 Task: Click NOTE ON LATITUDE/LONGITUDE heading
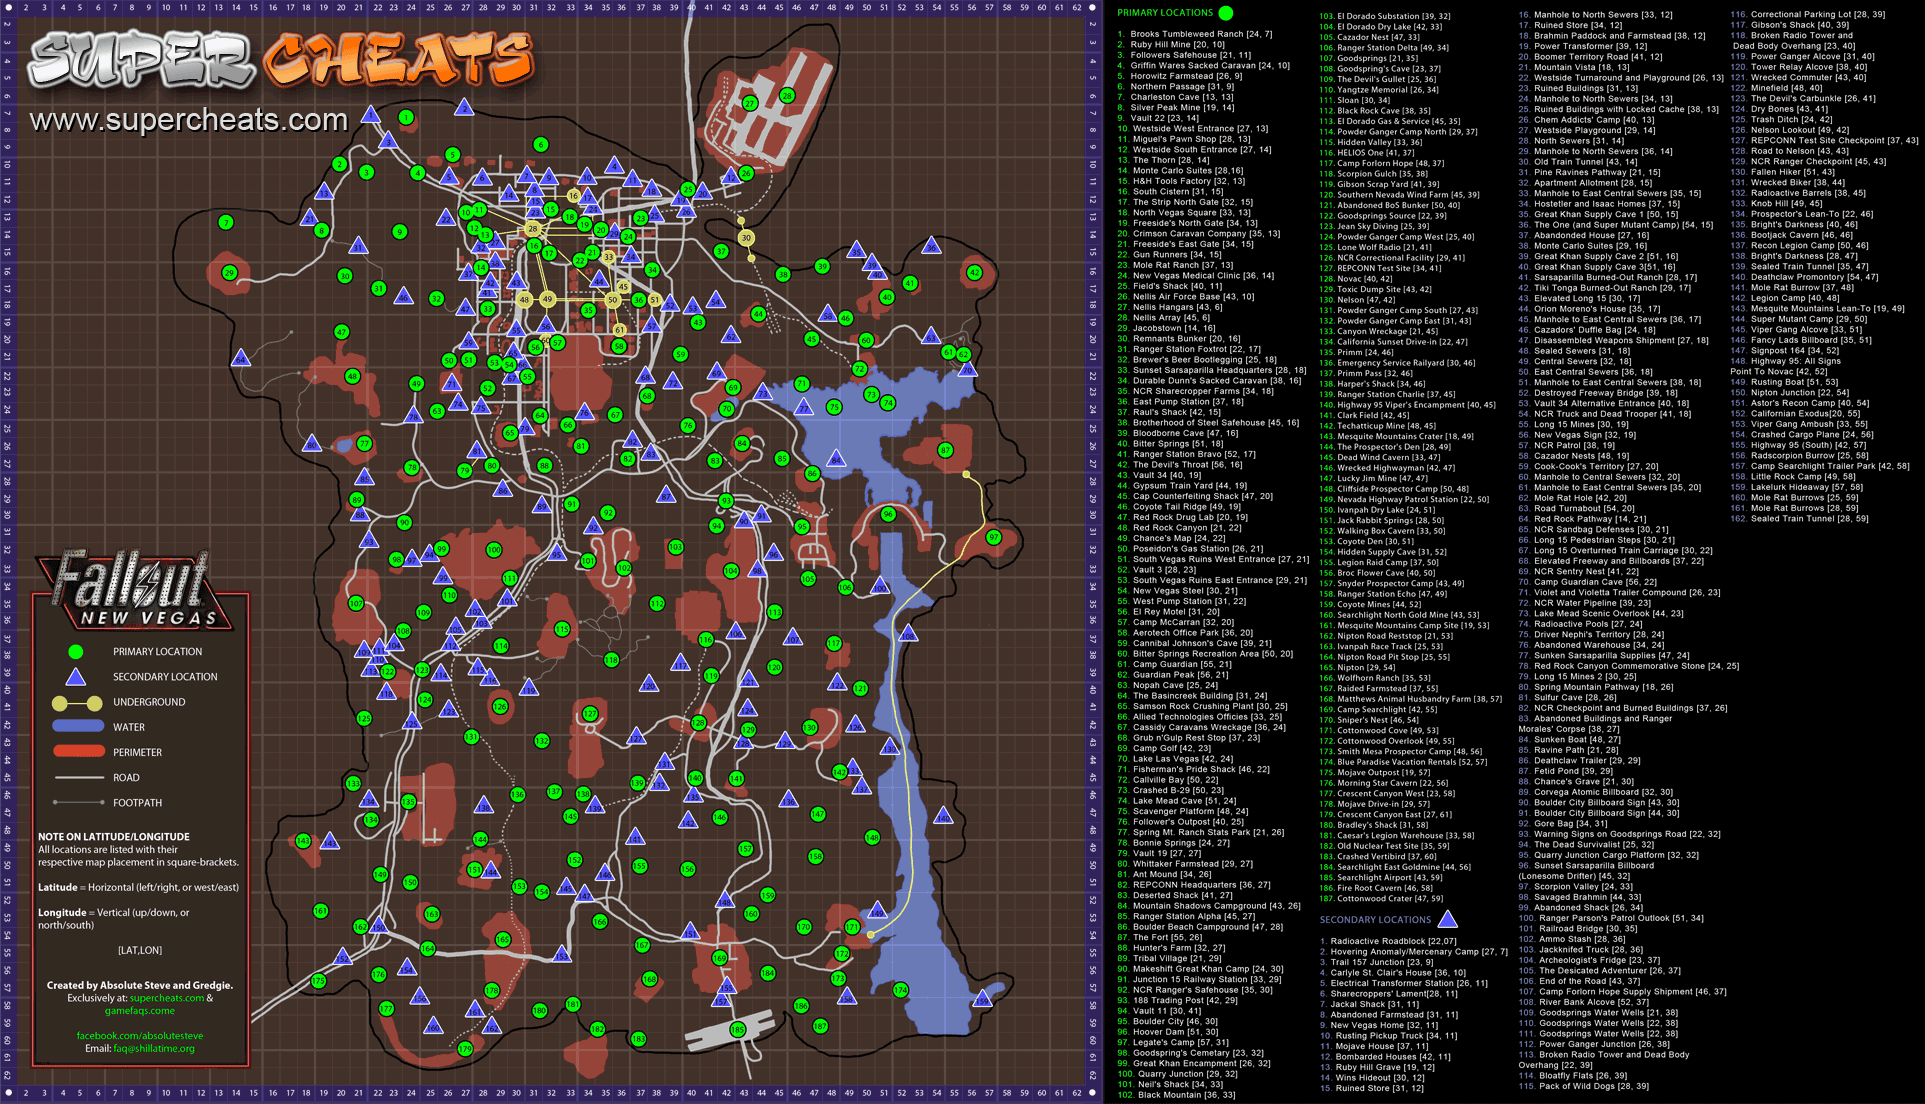[114, 837]
